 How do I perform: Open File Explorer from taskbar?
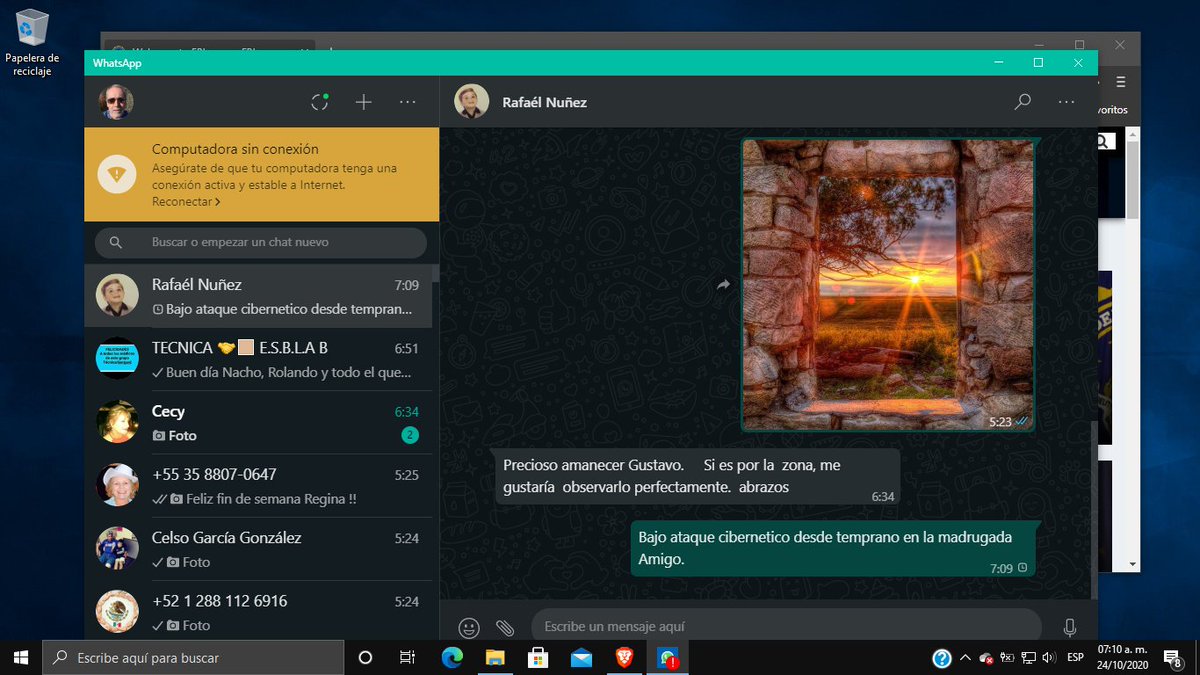click(495, 657)
